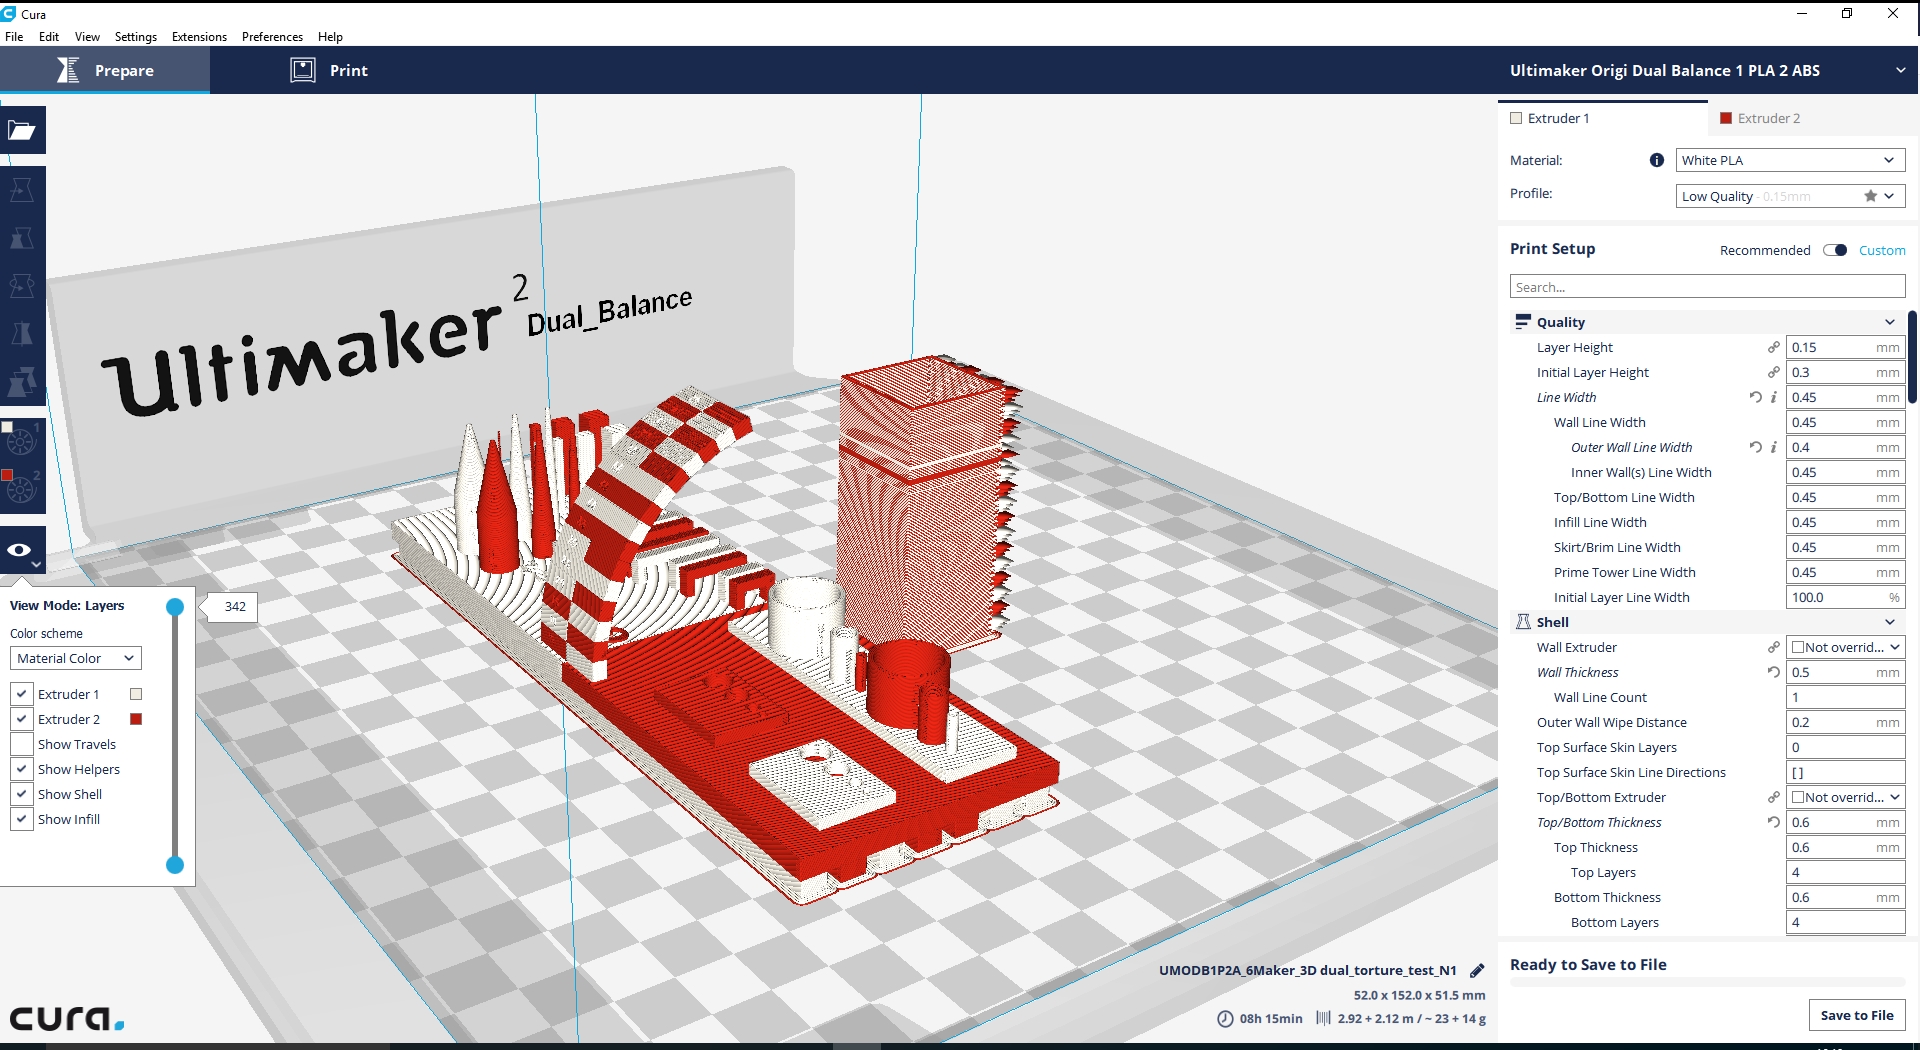This screenshot has height=1050, width=1920.
Task: Switch to the Print stage
Action: [x=329, y=70]
